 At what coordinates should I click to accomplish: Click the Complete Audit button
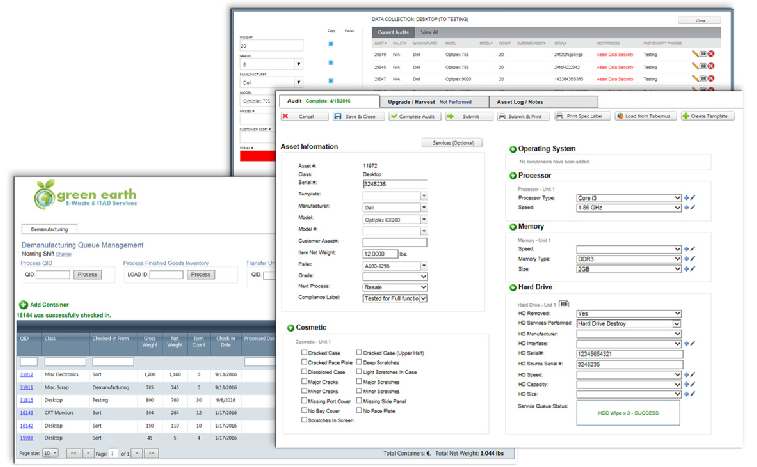(x=415, y=116)
